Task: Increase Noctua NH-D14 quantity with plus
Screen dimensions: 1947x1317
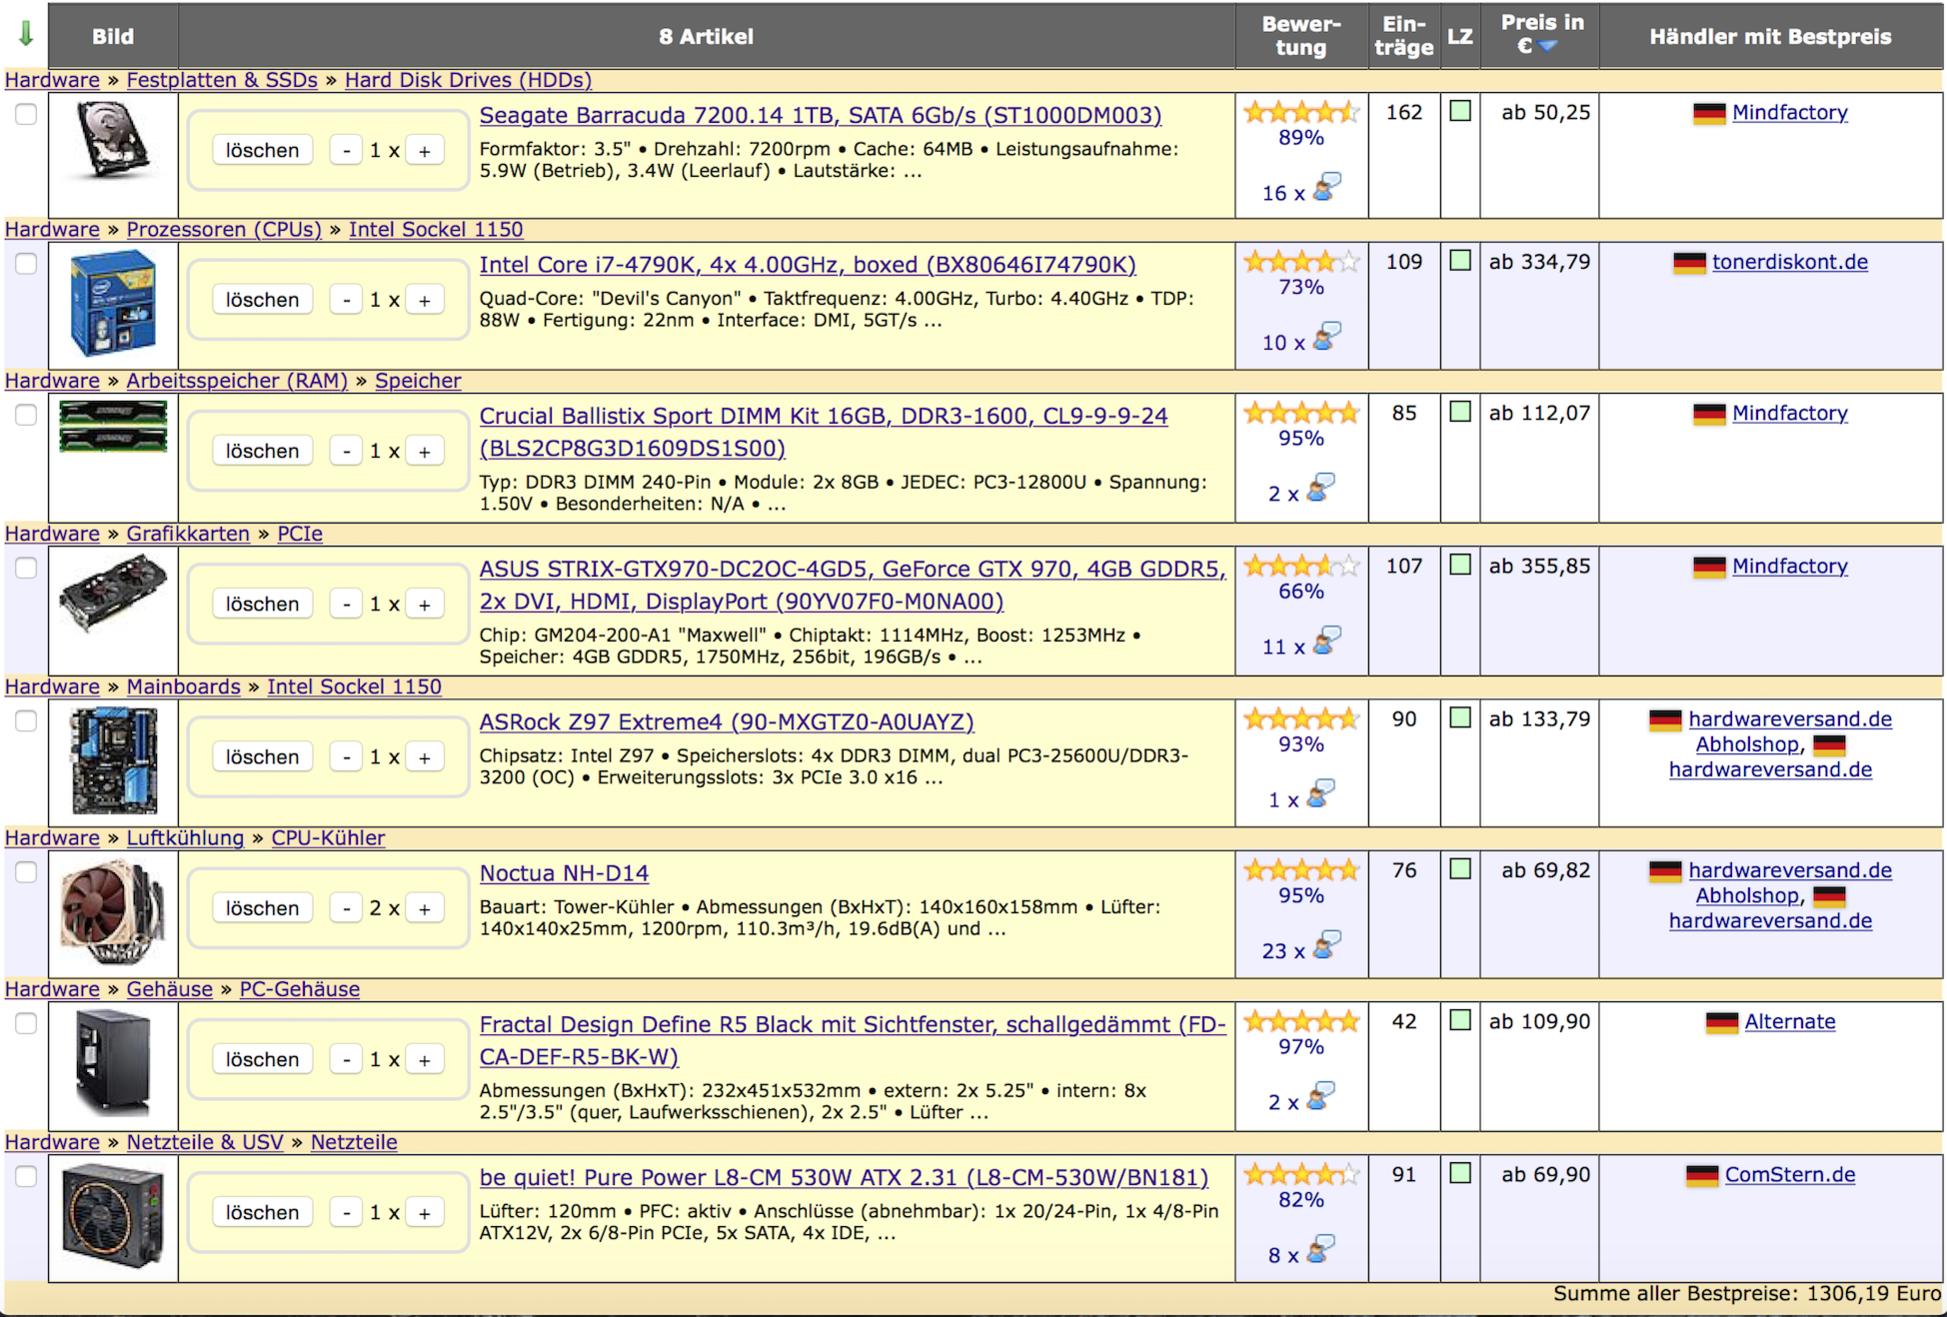Action: [424, 909]
